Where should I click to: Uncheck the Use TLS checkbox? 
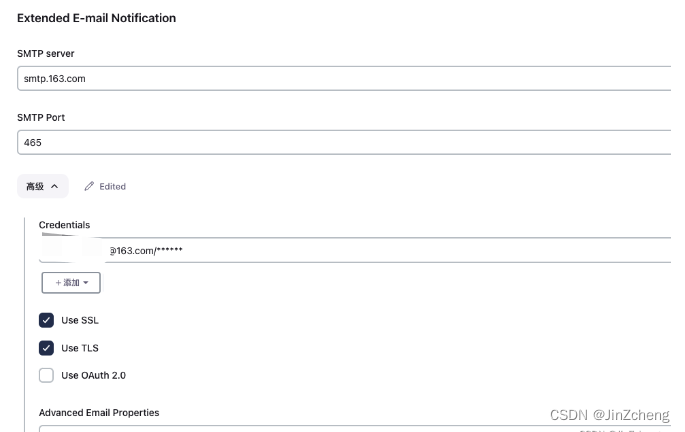[46, 348]
